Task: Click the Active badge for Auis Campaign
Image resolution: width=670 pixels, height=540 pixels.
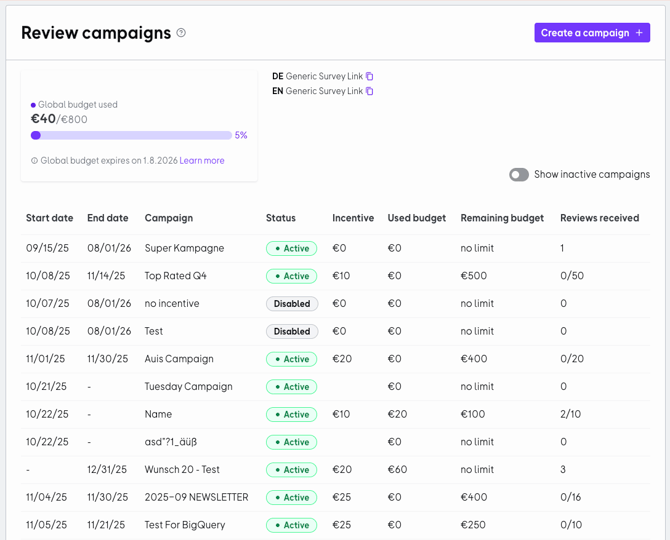Action: click(291, 359)
